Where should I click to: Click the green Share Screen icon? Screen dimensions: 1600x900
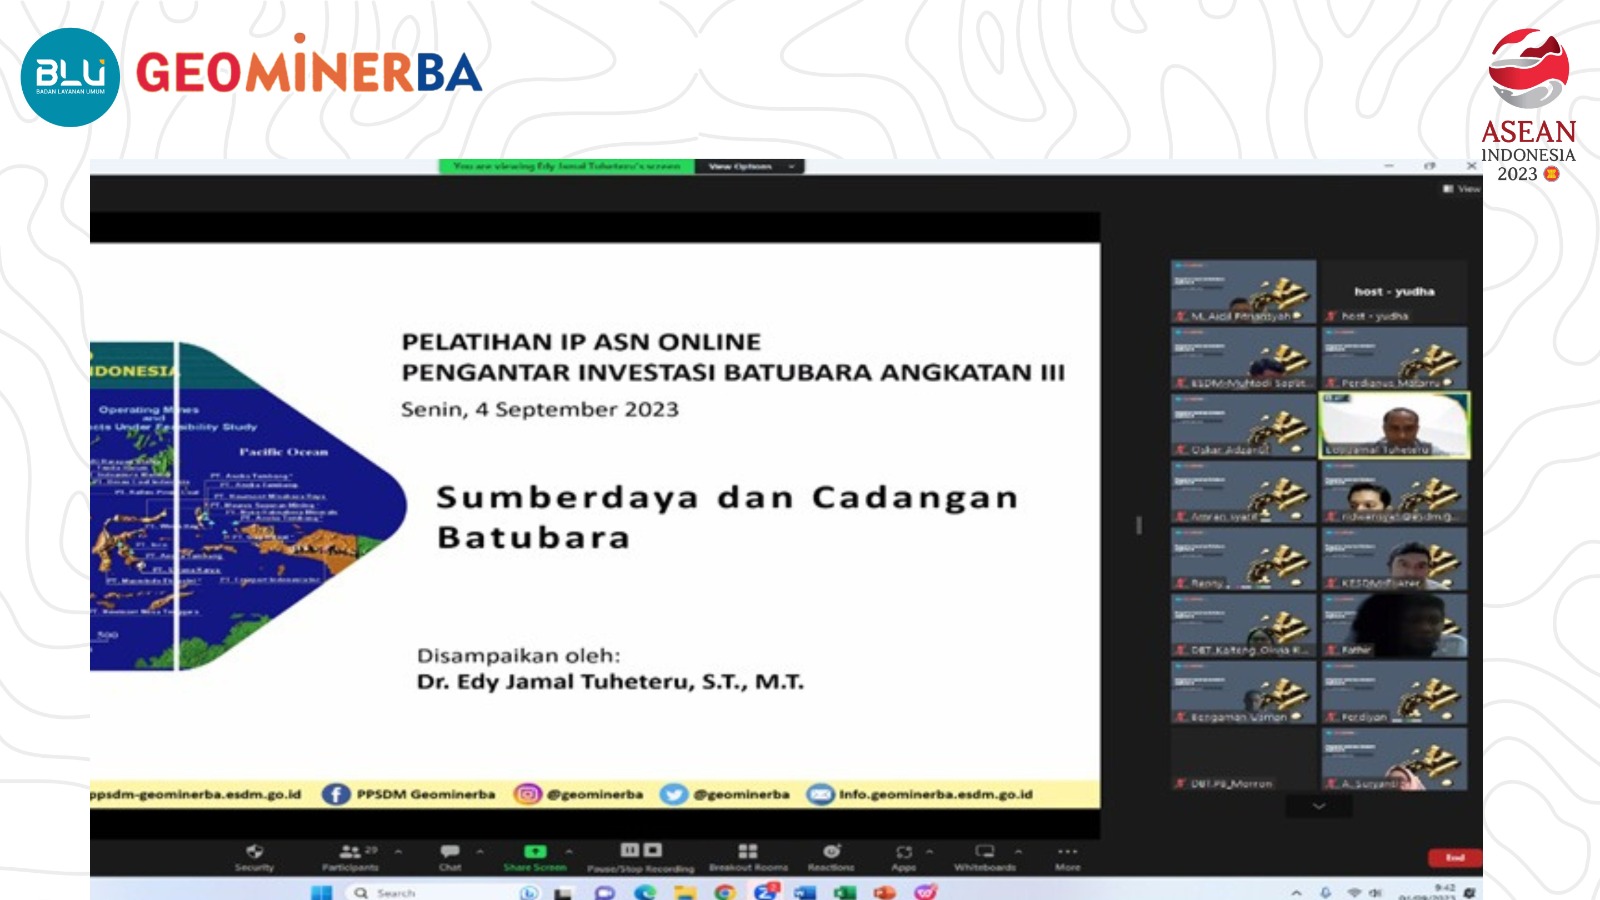coord(535,850)
